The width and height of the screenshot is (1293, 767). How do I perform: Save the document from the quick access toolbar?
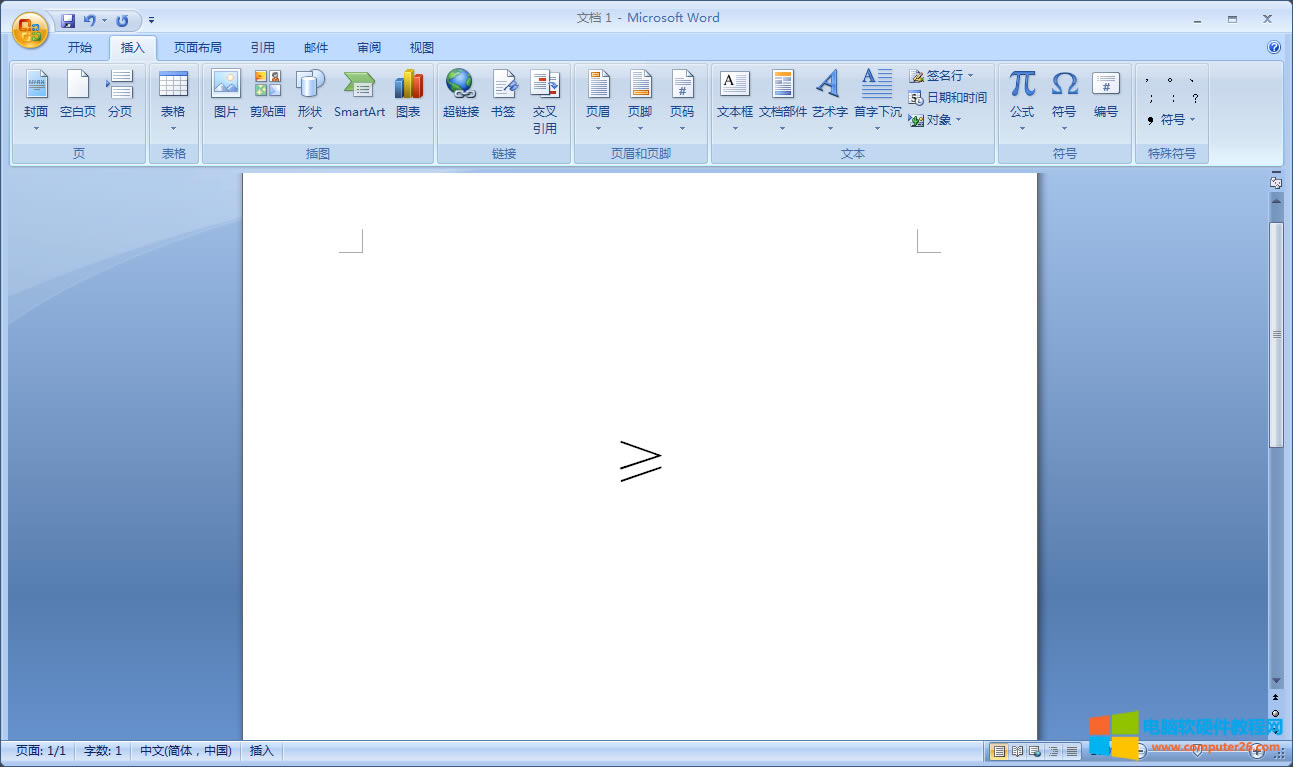68,20
